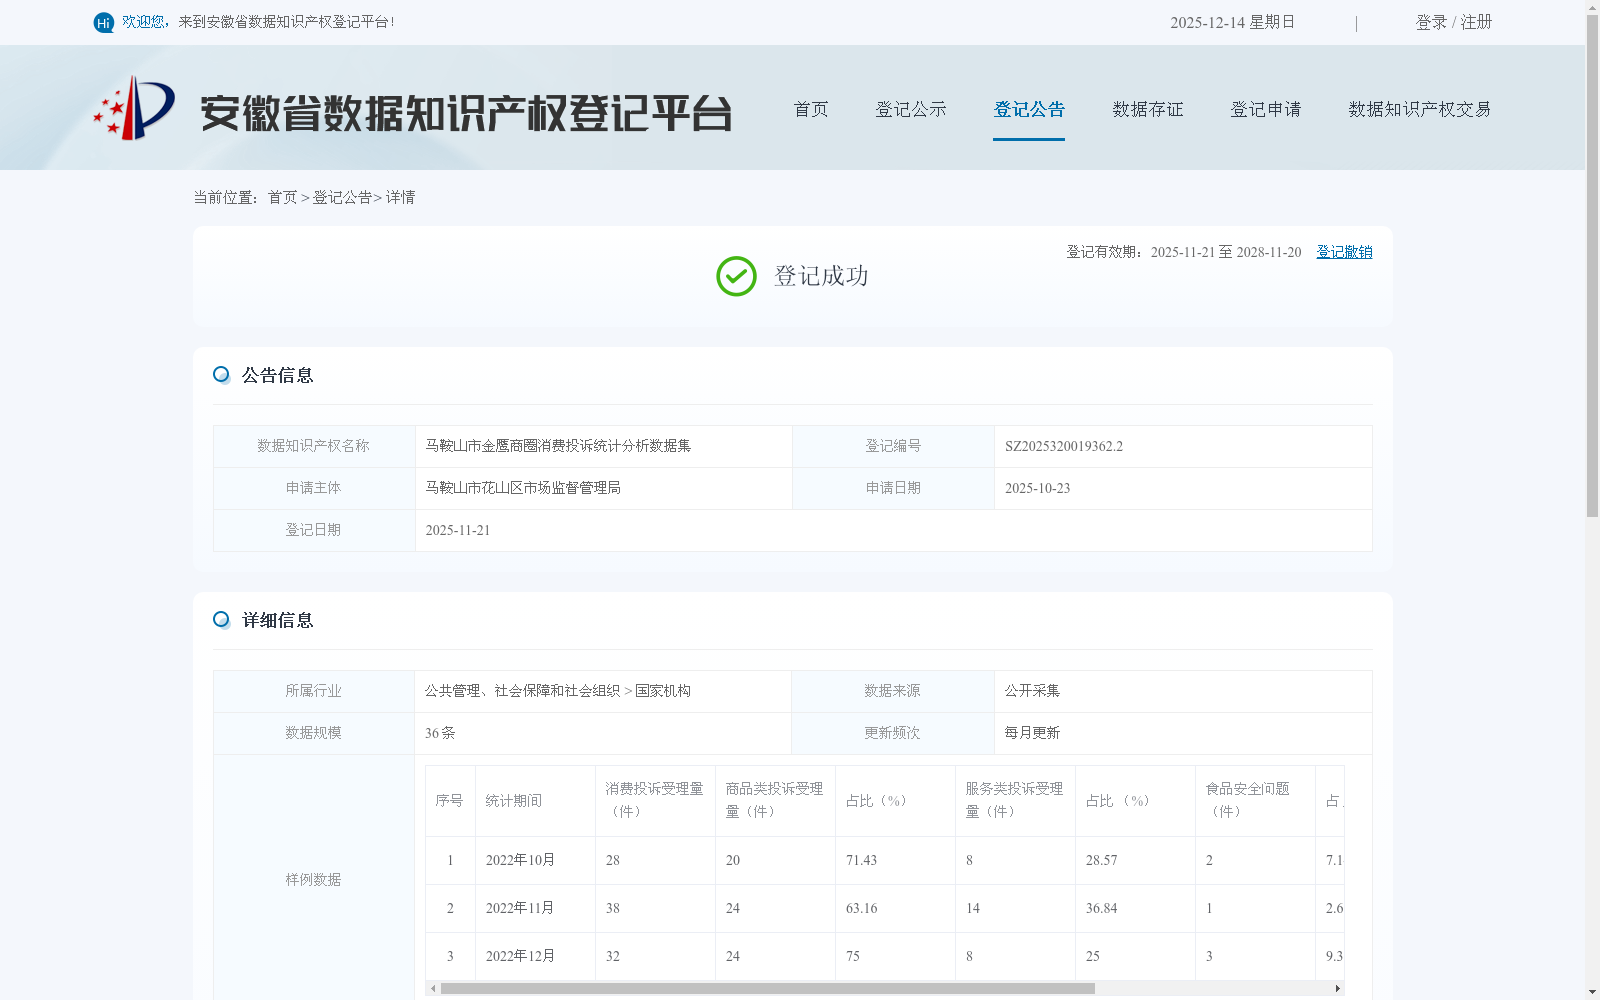
Task: Select the 首页 navigation item
Action: tap(810, 109)
